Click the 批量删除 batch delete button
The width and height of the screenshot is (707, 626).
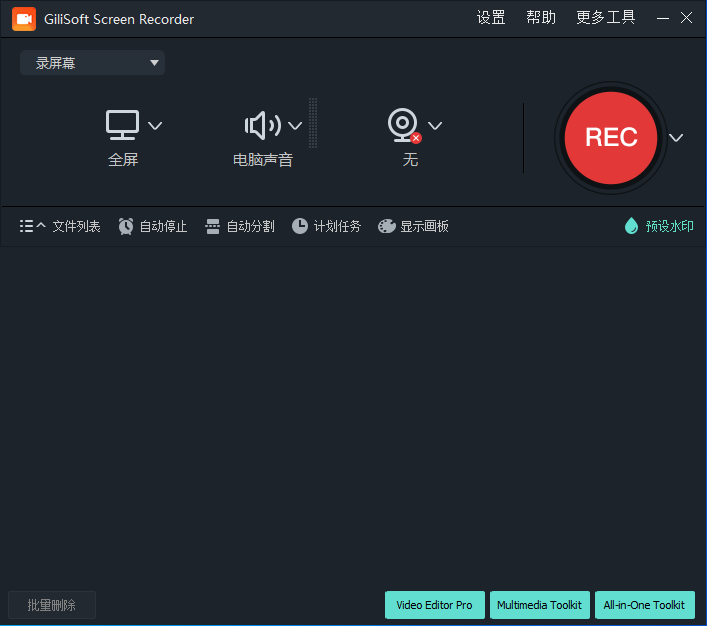point(52,605)
